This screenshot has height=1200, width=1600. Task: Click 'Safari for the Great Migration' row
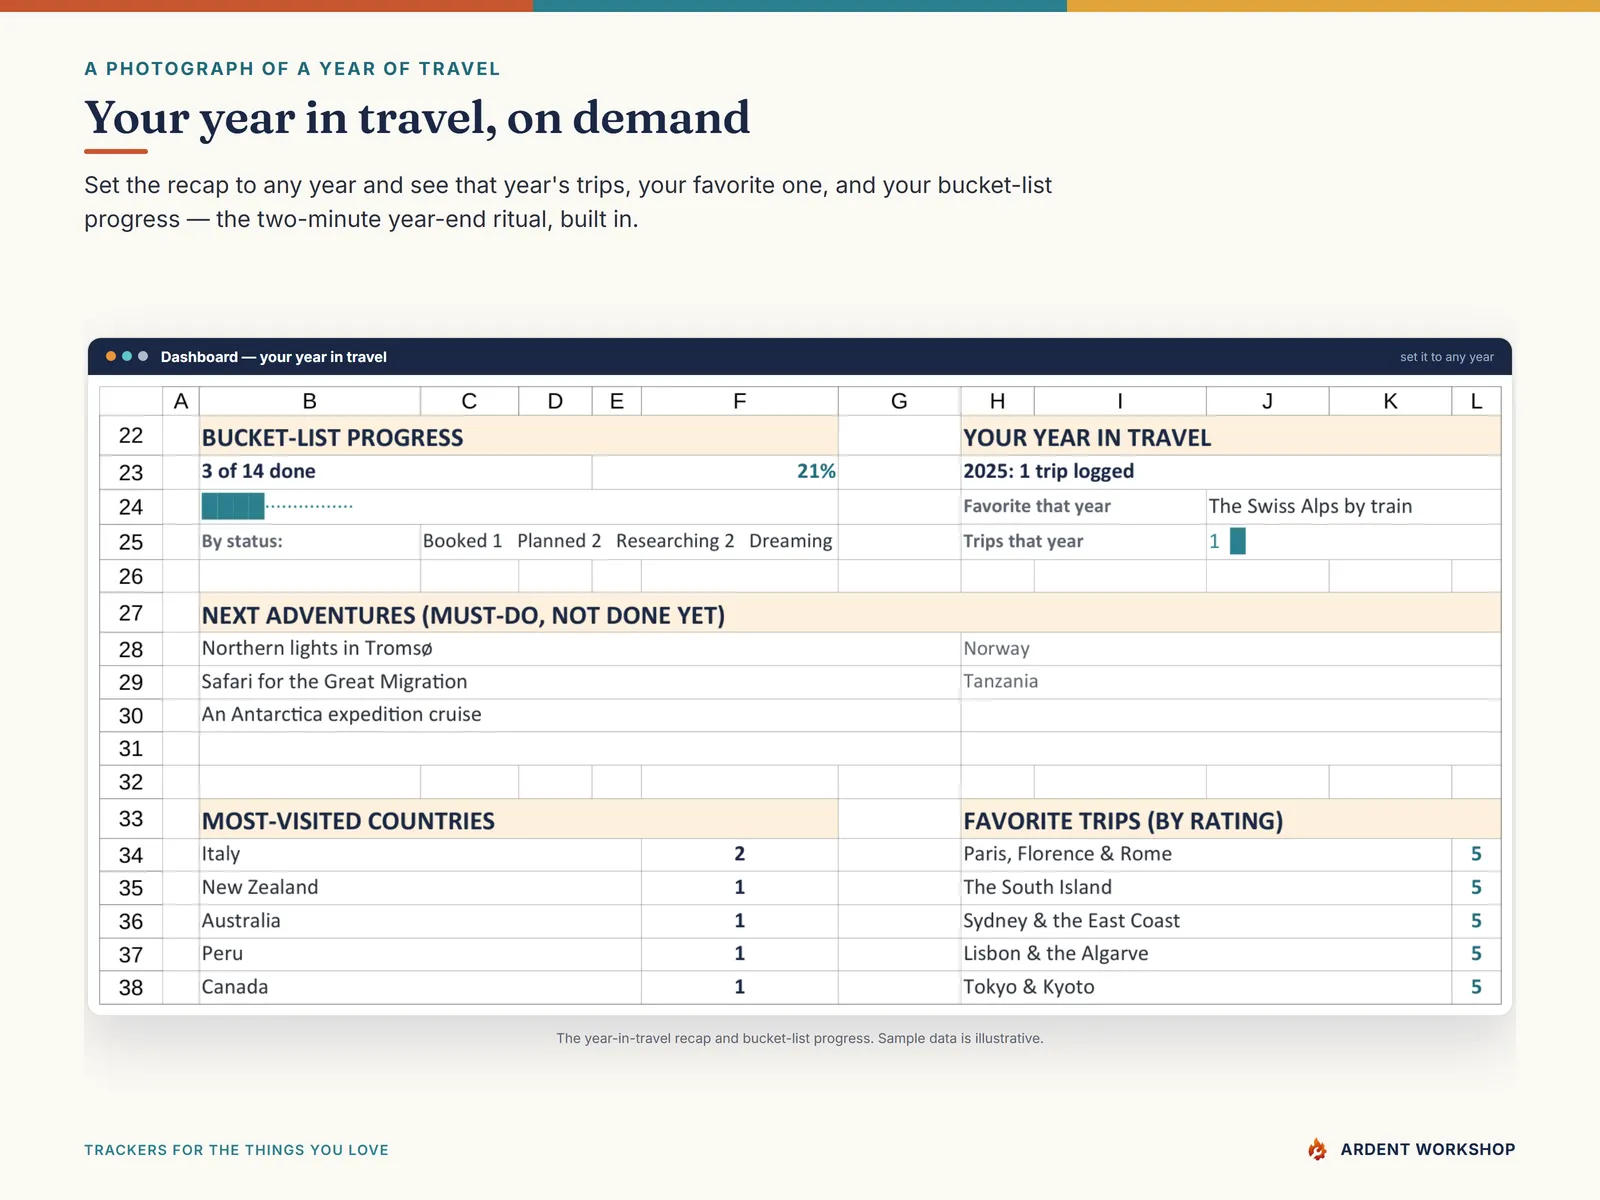580,682
